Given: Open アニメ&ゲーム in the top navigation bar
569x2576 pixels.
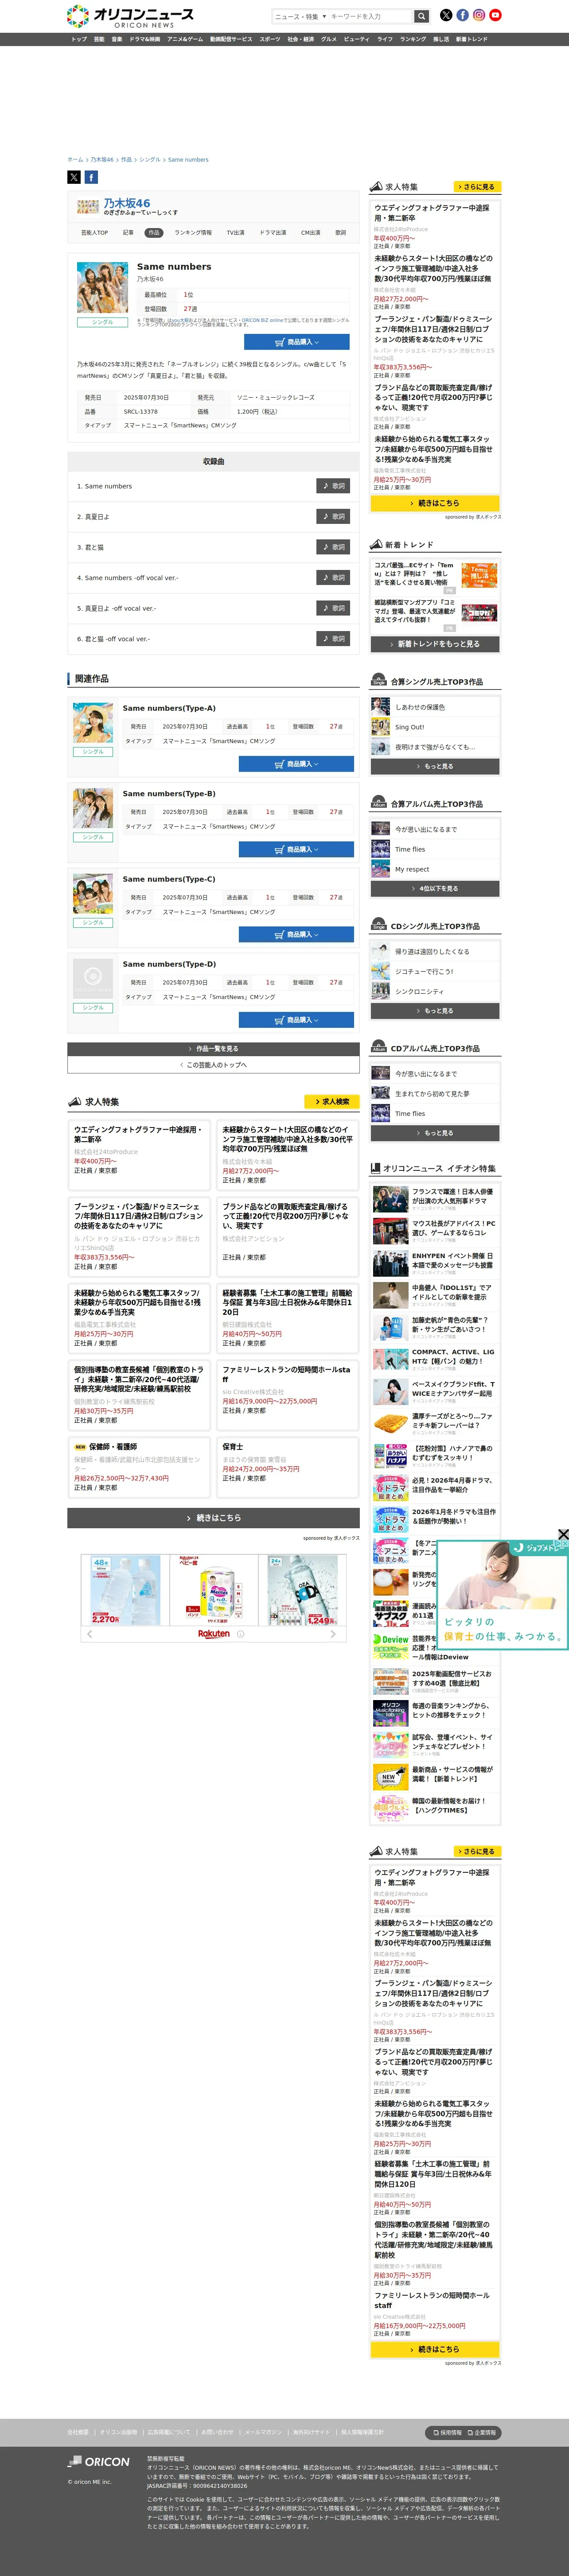Looking at the screenshot, I should (185, 39).
